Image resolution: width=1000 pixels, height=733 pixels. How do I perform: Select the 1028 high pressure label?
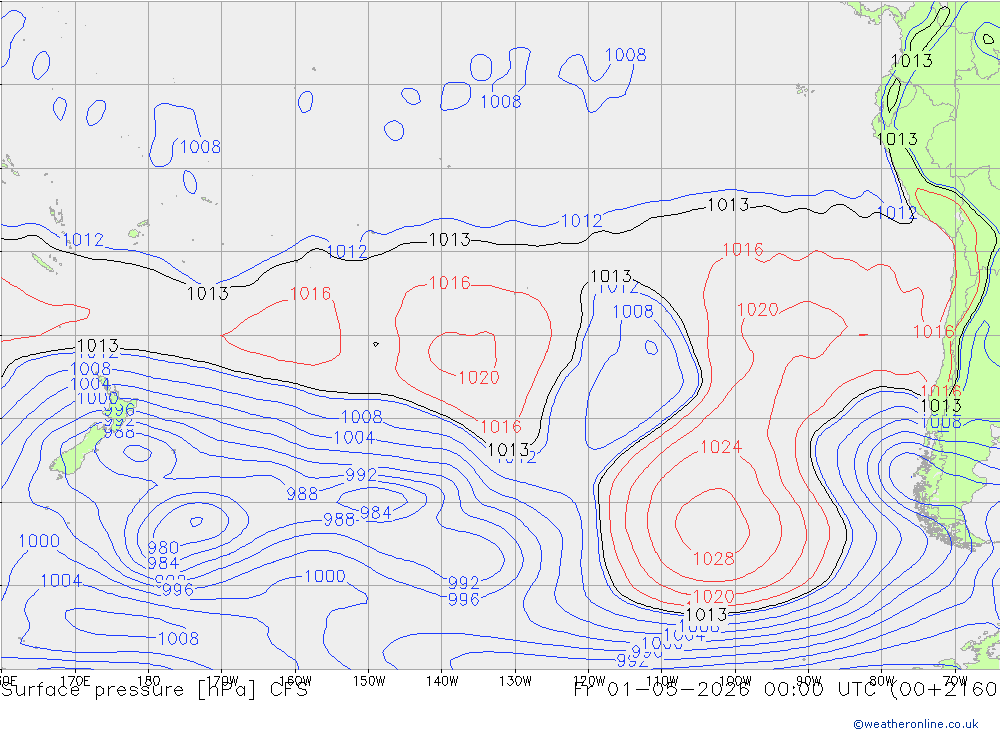tap(714, 559)
